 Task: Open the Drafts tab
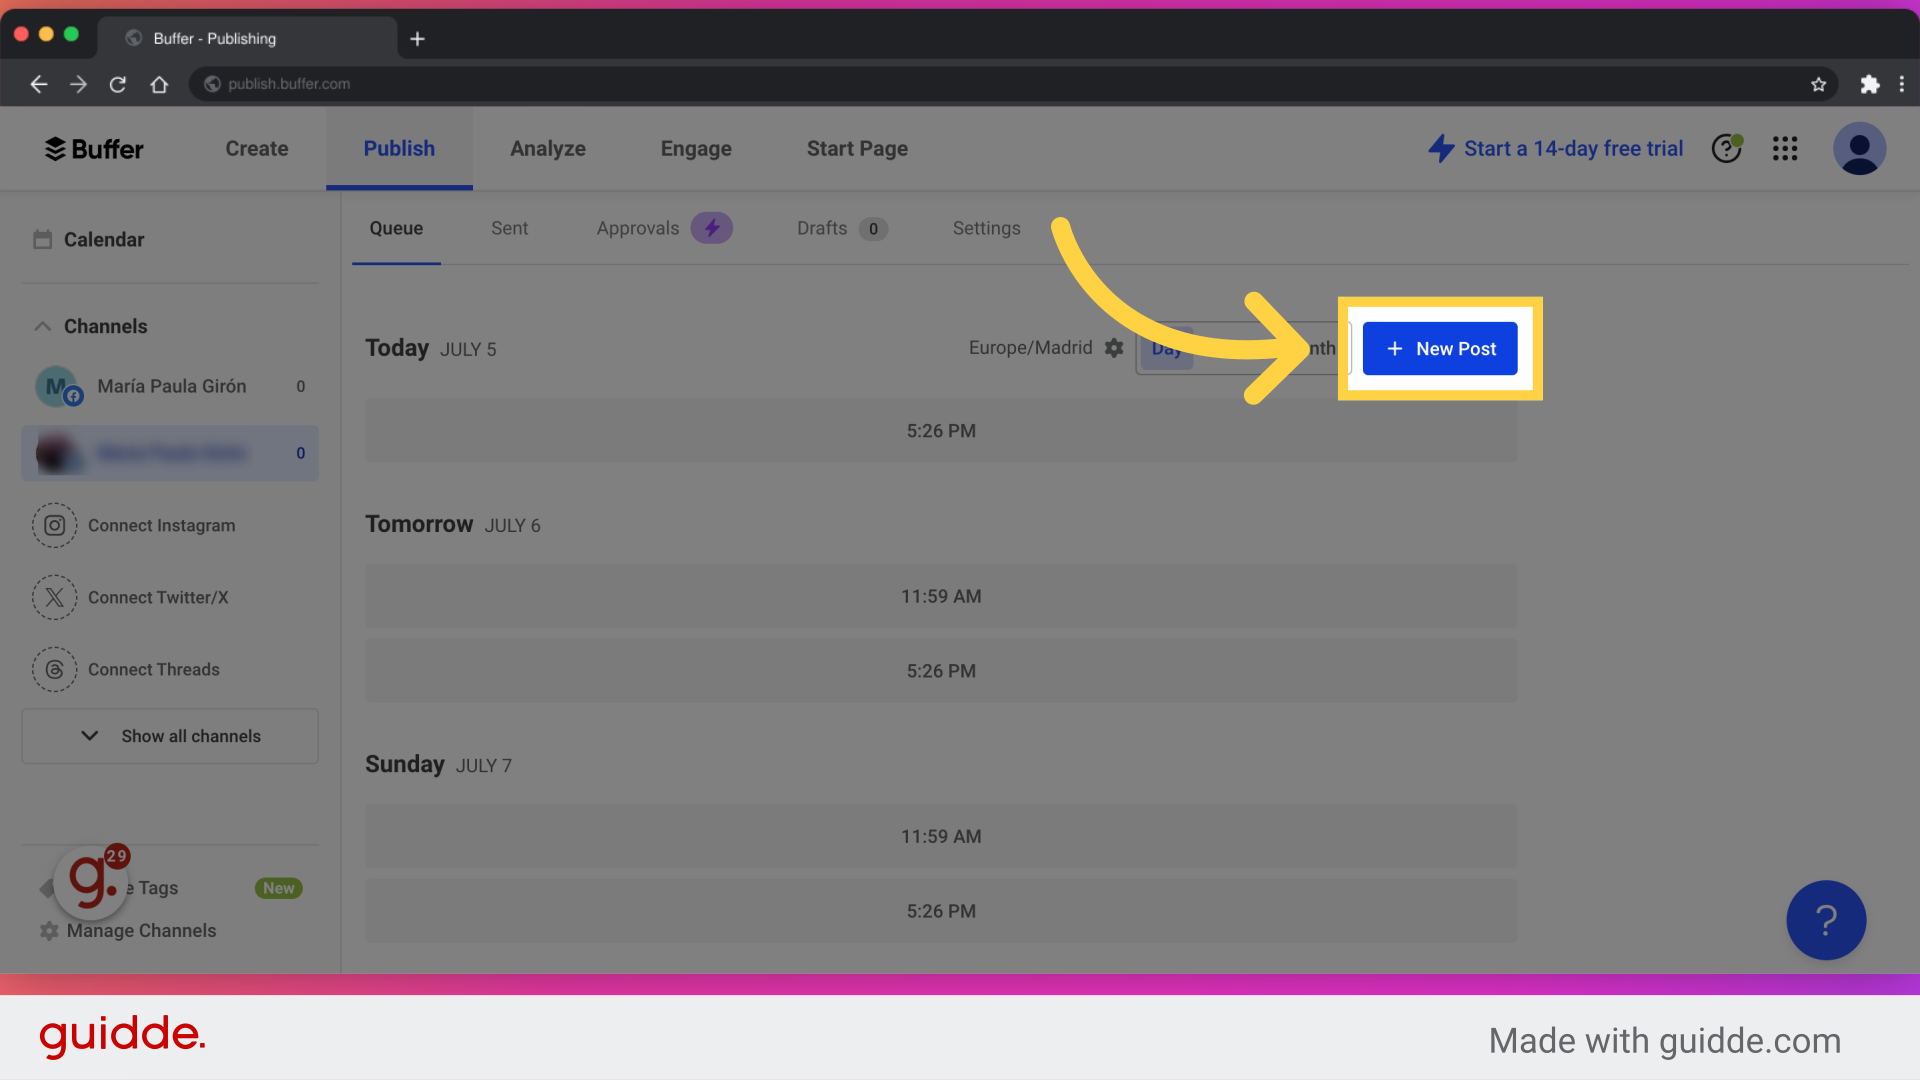click(821, 228)
